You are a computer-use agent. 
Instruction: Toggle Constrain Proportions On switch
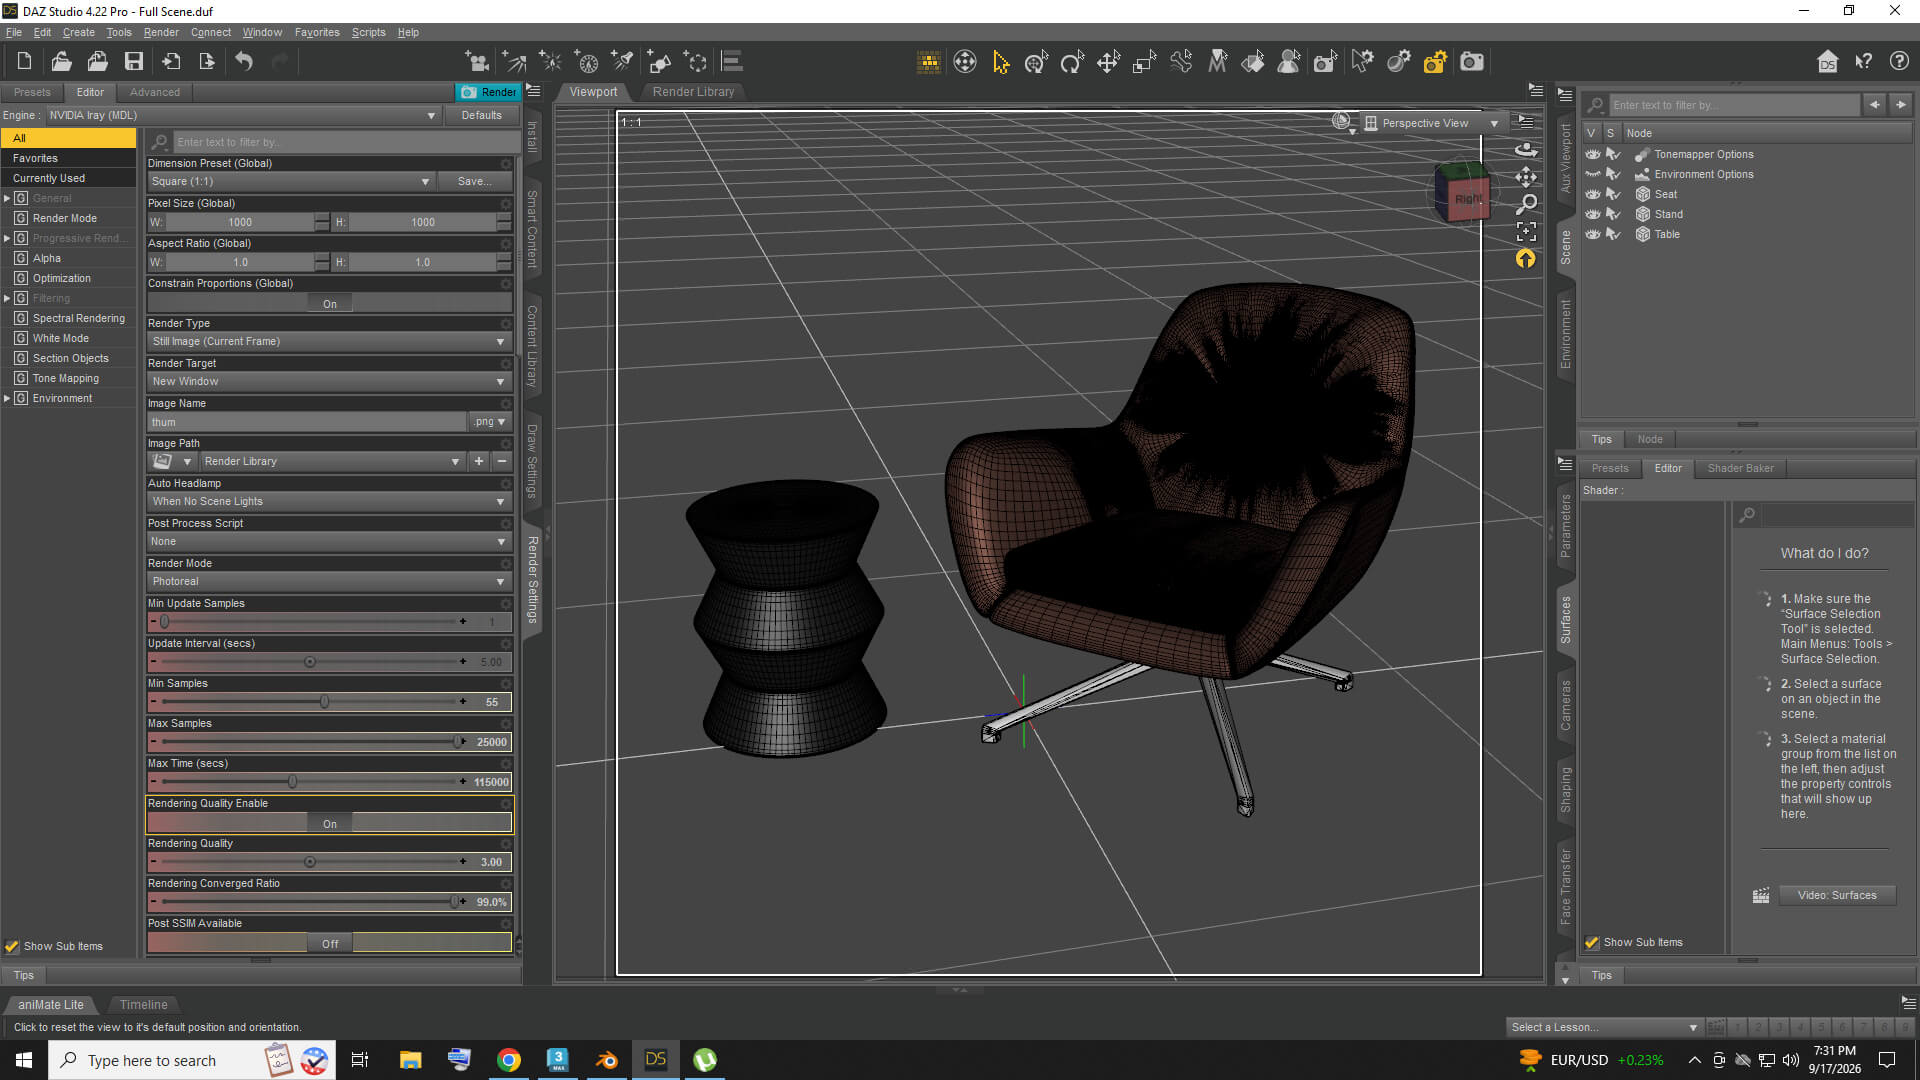(x=330, y=304)
